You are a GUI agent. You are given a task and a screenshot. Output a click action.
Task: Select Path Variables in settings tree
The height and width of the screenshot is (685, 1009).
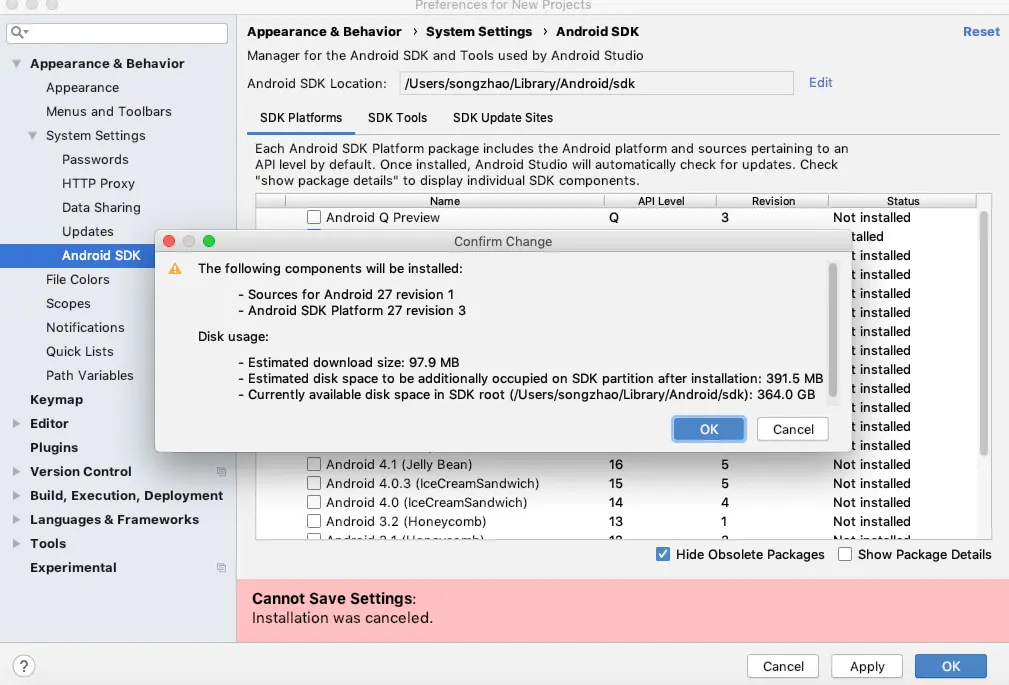[x=89, y=375]
